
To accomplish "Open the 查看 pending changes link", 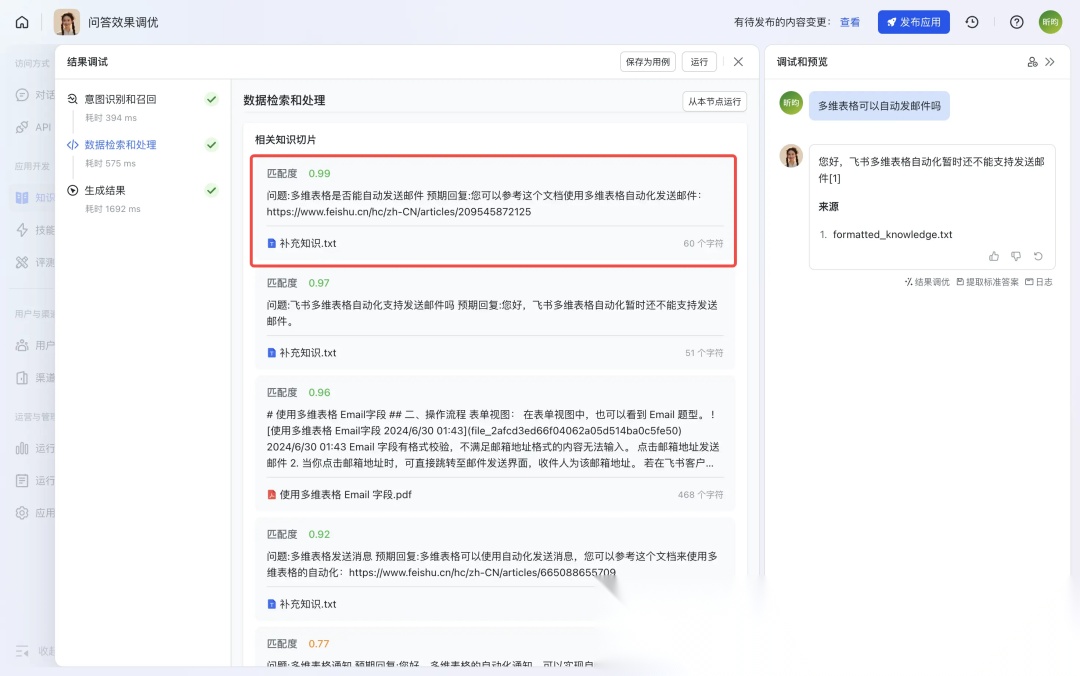I will [x=850, y=22].
